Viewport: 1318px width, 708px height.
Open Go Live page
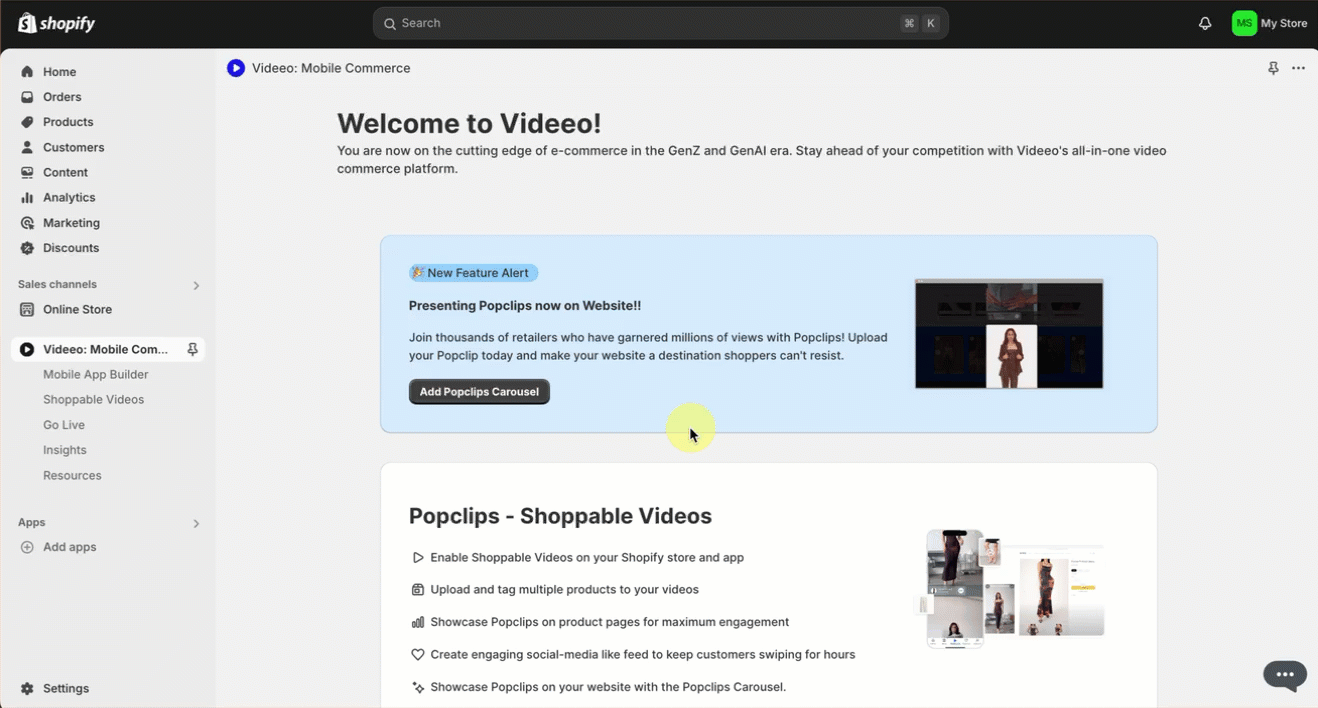pyautogui.click(x=64, y=425)
